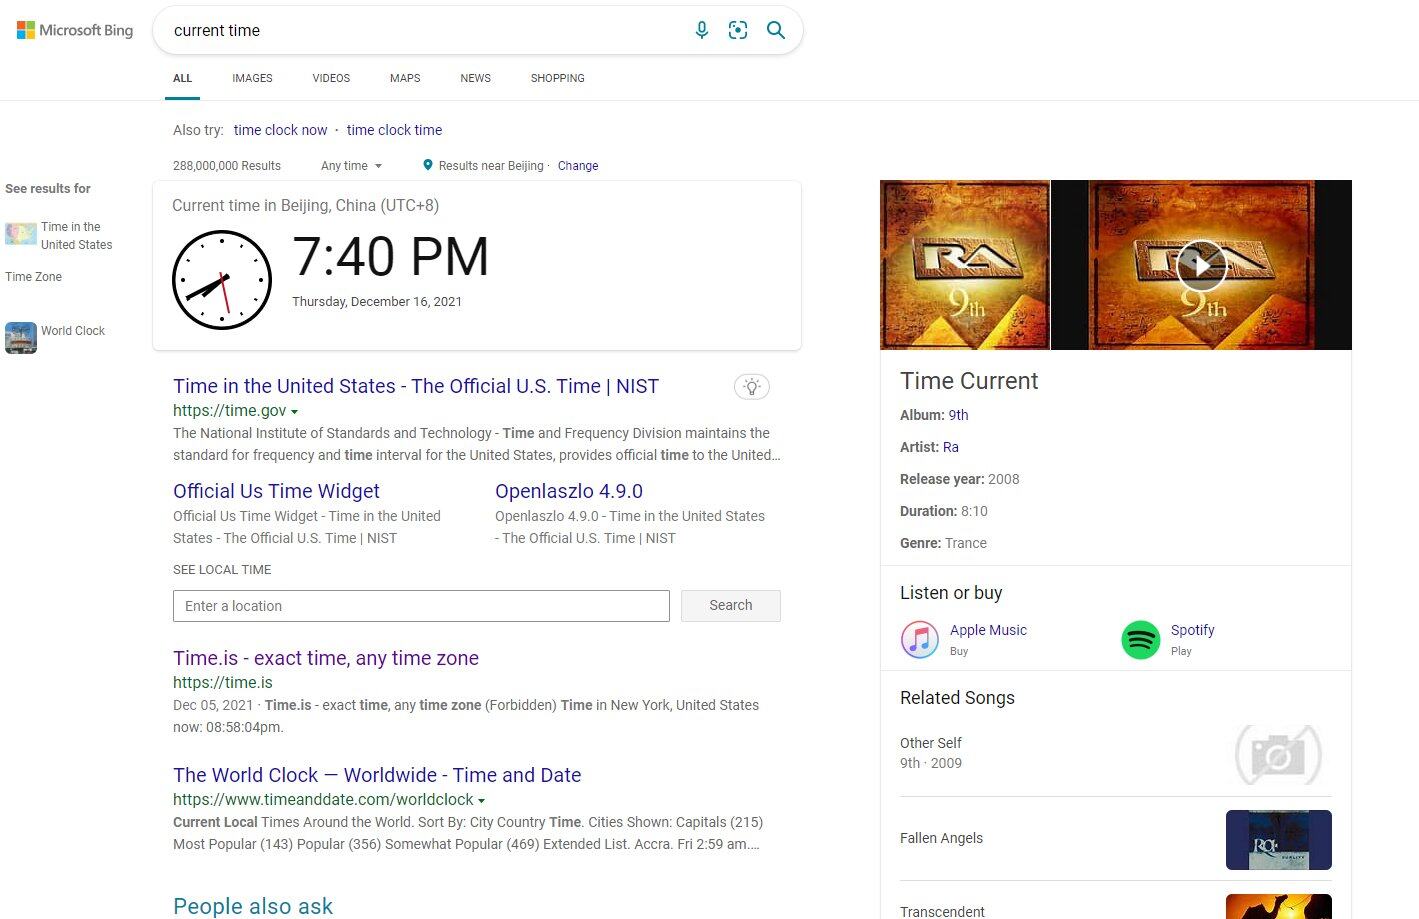The height and width of the screenshot is (919, 1419).
Task: Open the 9th album link
Action: tap(958, 415)
